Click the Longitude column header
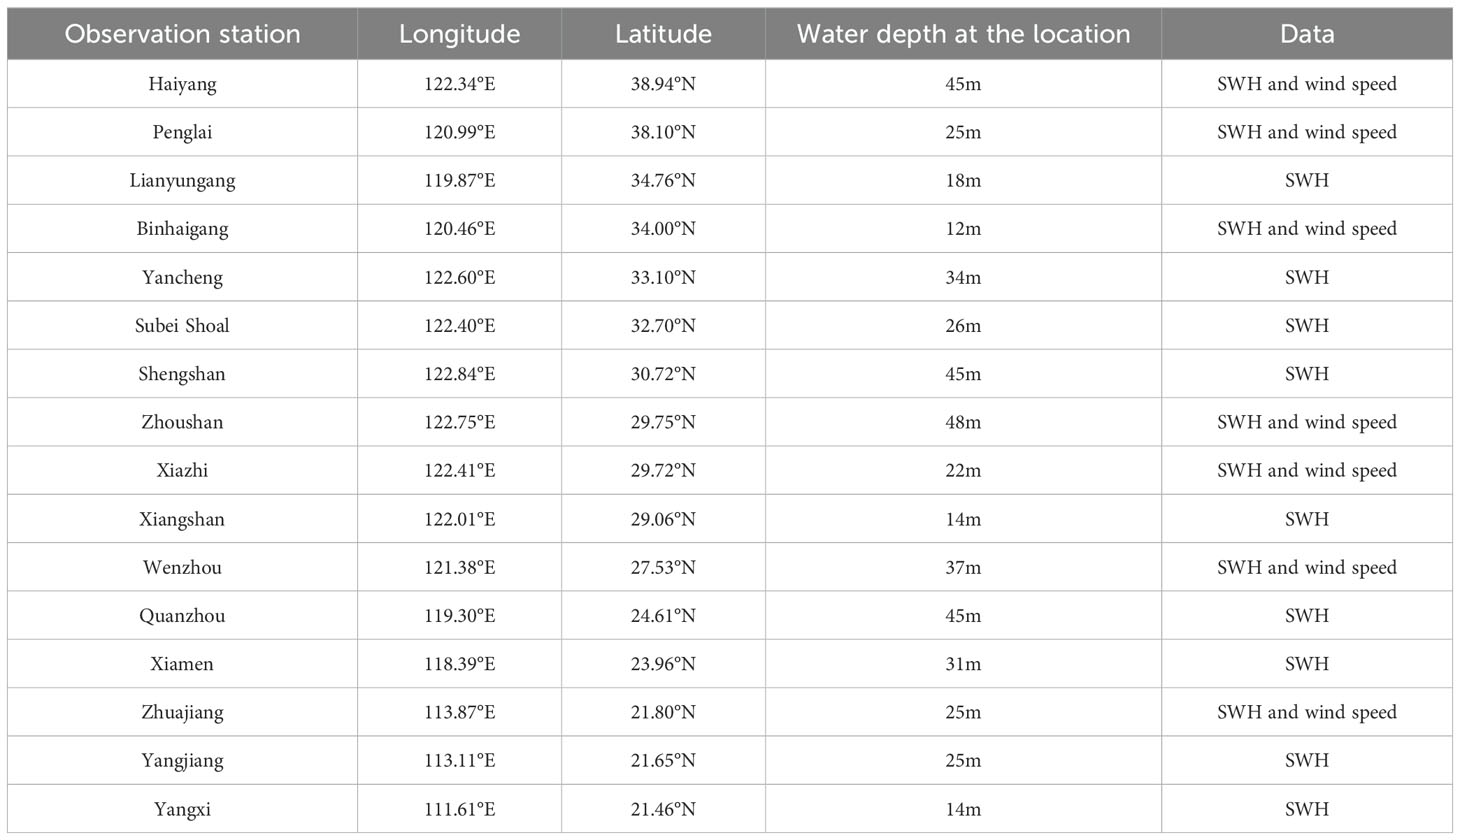This screenshot has width=1460, height=840. 459,34
